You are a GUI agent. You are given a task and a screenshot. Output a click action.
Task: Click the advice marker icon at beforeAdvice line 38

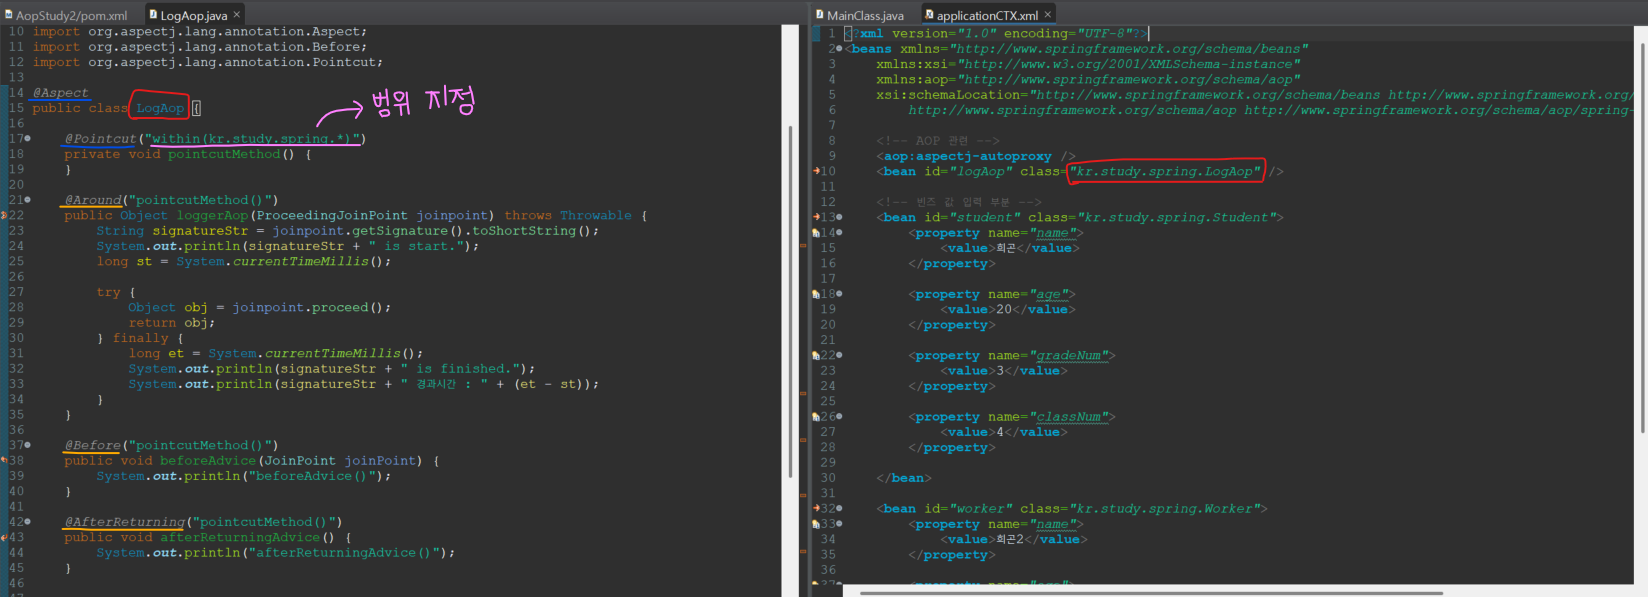click(4, 460)
